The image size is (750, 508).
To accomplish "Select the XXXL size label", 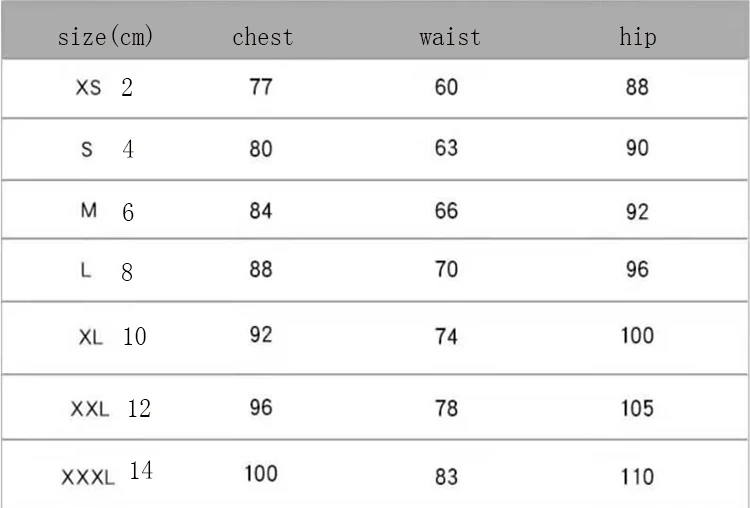I will (x=88, y=477).
